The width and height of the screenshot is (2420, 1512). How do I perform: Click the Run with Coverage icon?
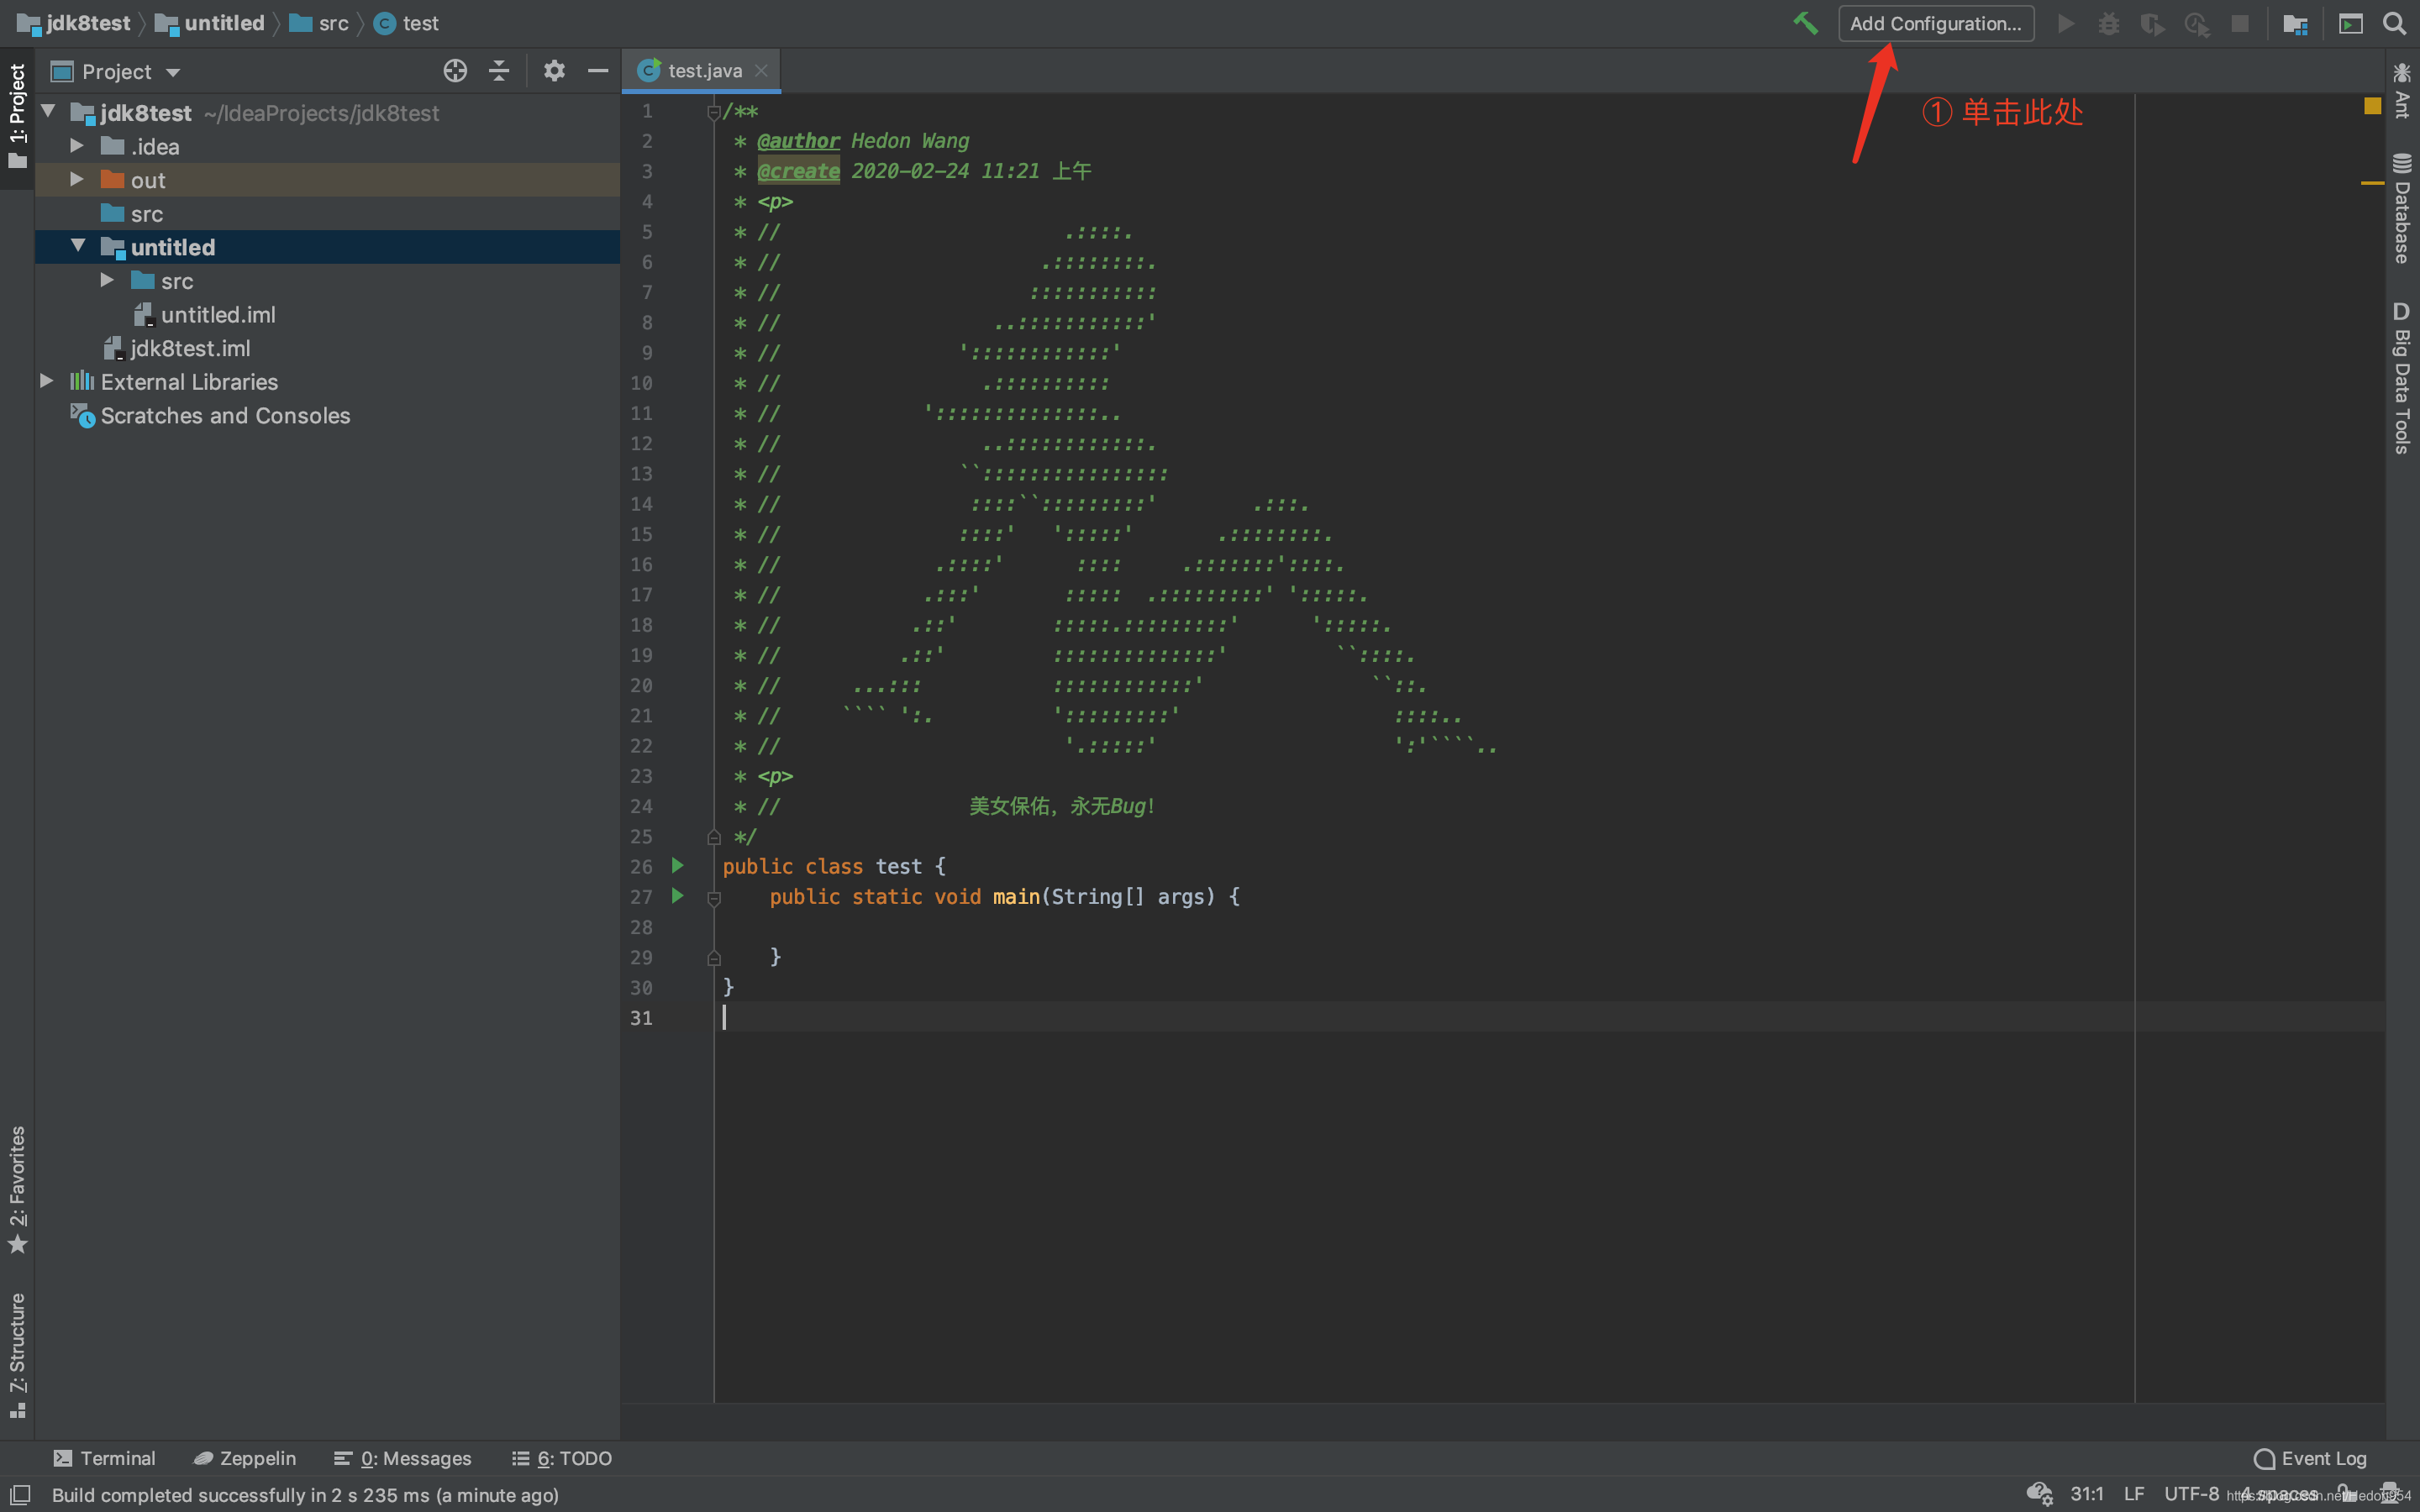(x=2152, y=23)
